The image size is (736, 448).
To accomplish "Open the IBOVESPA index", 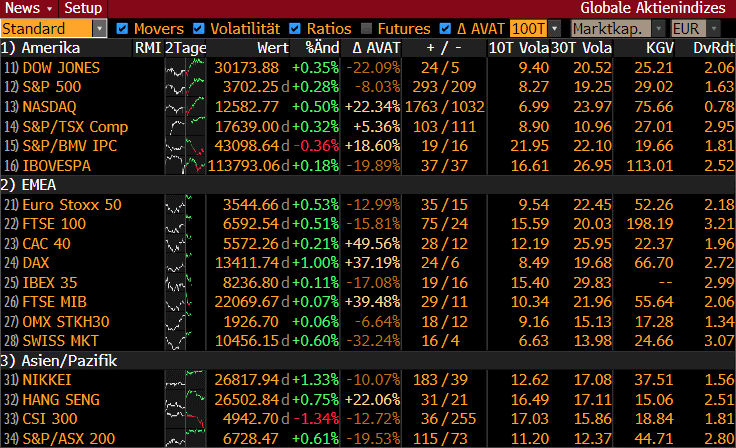I will [x=56, y=165].
